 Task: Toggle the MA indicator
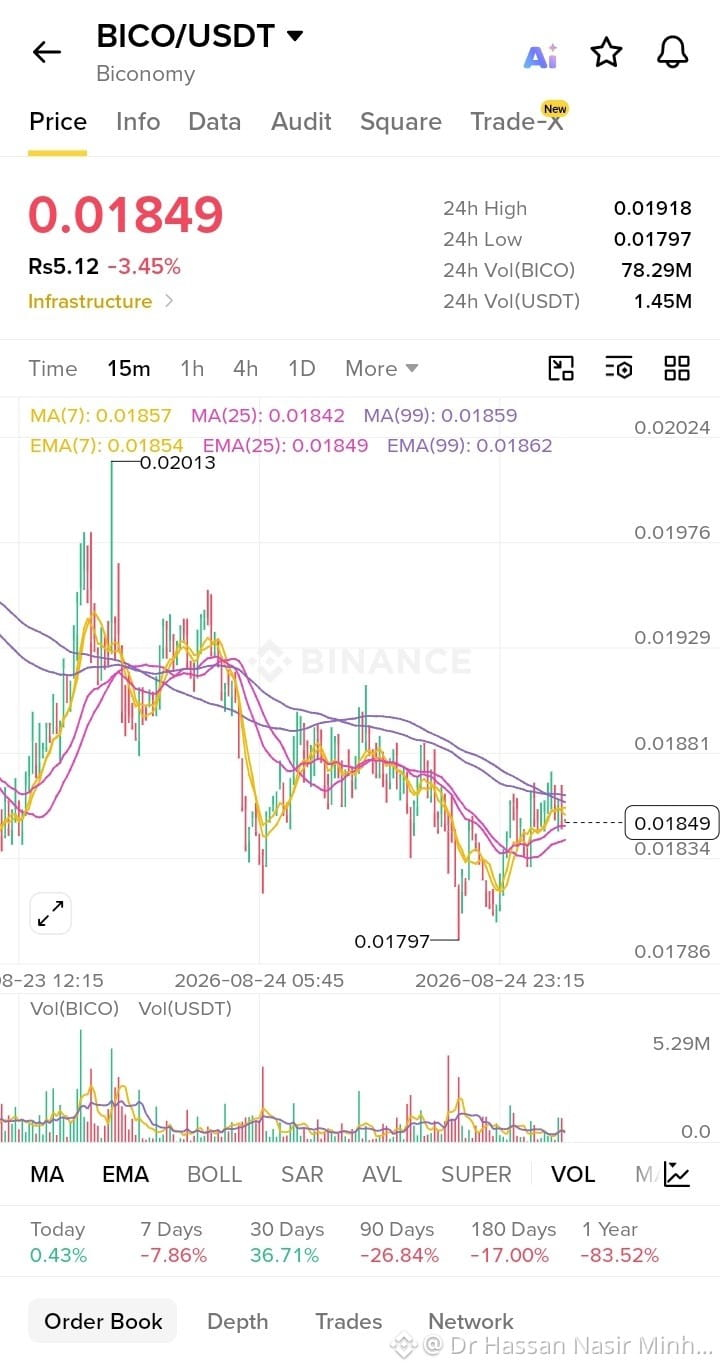(47, 1174)
